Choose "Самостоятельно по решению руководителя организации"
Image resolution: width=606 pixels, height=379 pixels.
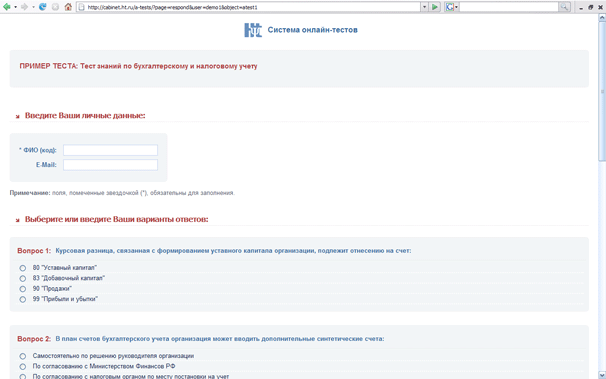click(x=23, y=356)
